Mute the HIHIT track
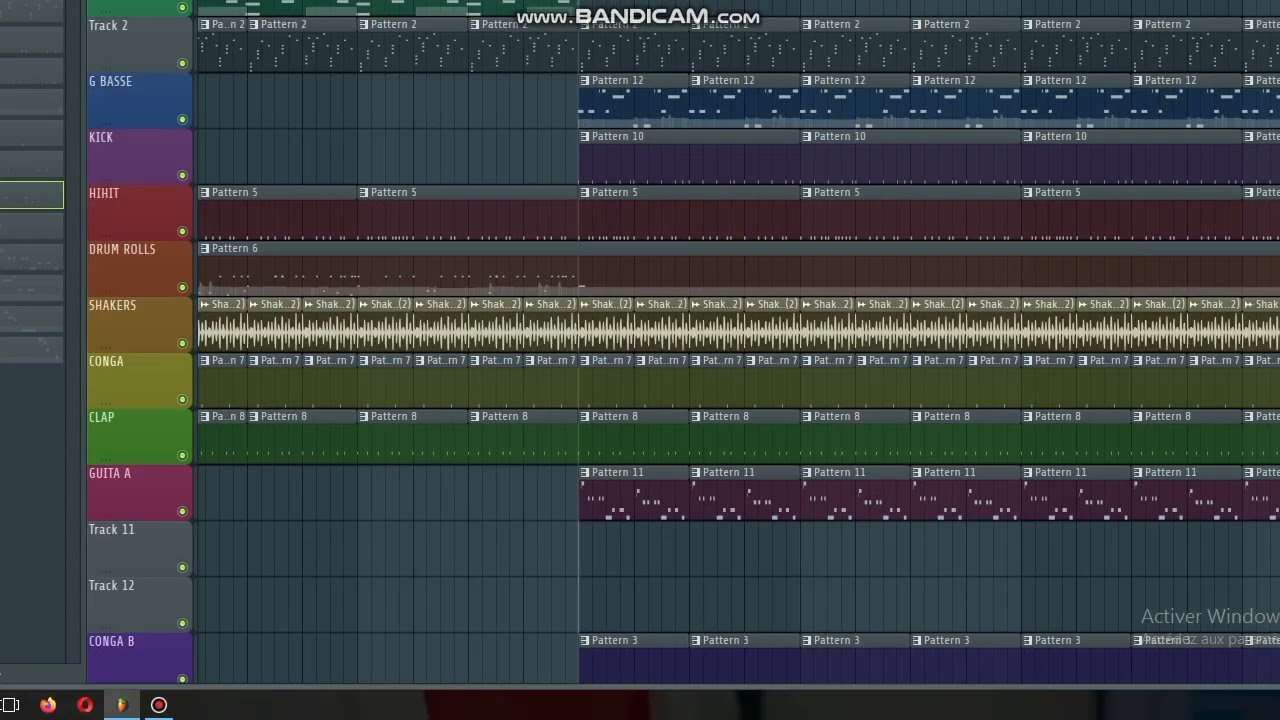Image resolution: width=1280 pixels, height=720 pixels. pos(182,232)
